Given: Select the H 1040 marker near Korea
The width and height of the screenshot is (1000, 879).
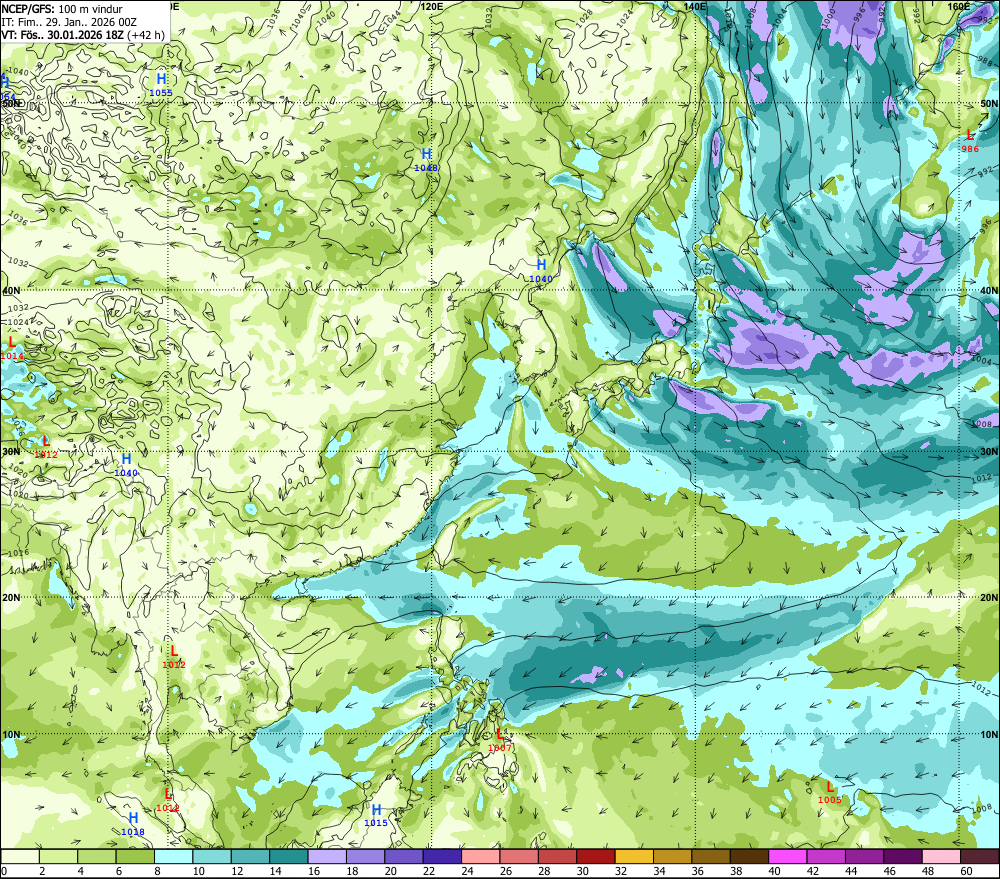Looking at the screenshot, I should point(541,270).
